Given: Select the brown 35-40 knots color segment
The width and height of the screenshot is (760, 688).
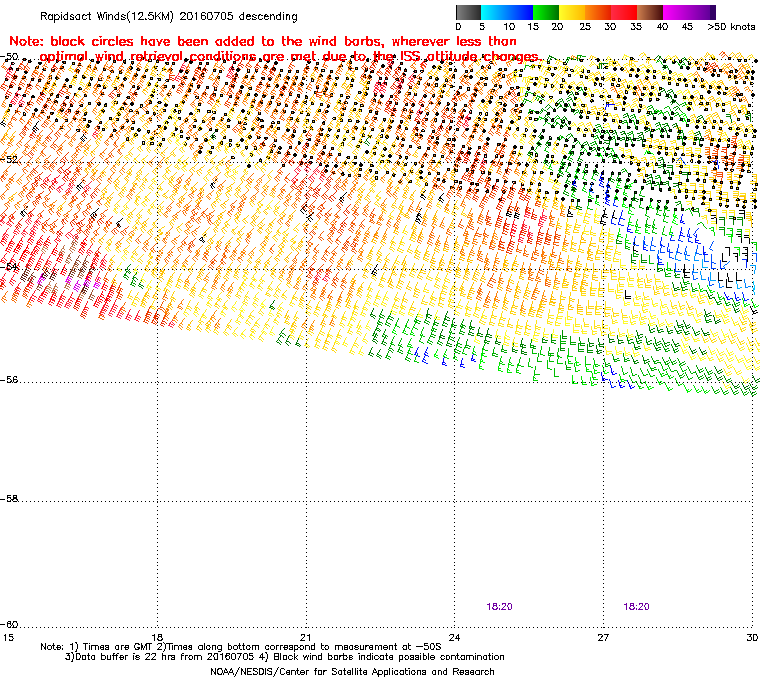Looking at the screenshot, I should click(650, 12).
